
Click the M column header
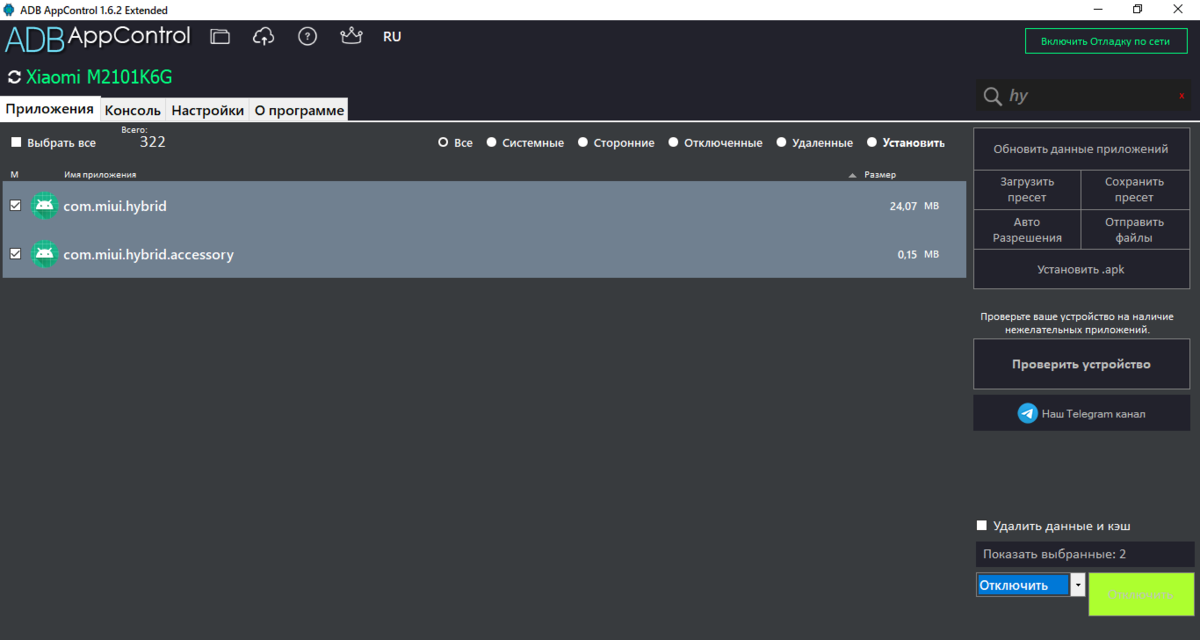point(14,175)
